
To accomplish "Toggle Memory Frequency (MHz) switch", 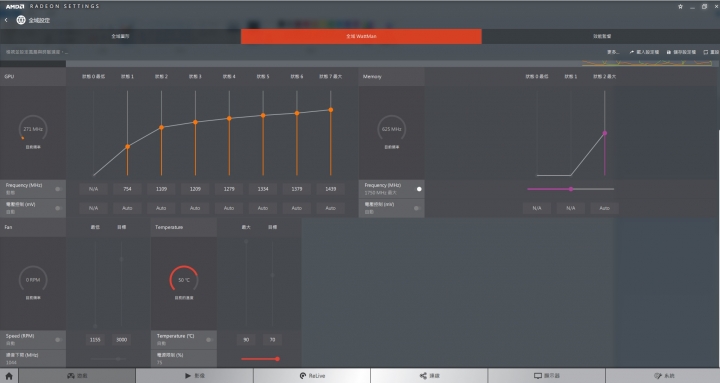I will [417, 189].
